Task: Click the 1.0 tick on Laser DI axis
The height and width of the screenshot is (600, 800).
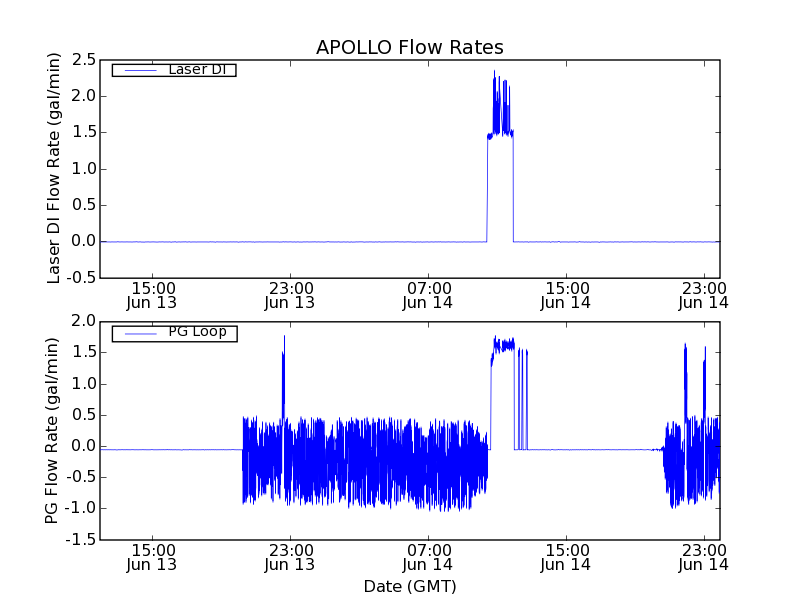Action: point(84,169)
